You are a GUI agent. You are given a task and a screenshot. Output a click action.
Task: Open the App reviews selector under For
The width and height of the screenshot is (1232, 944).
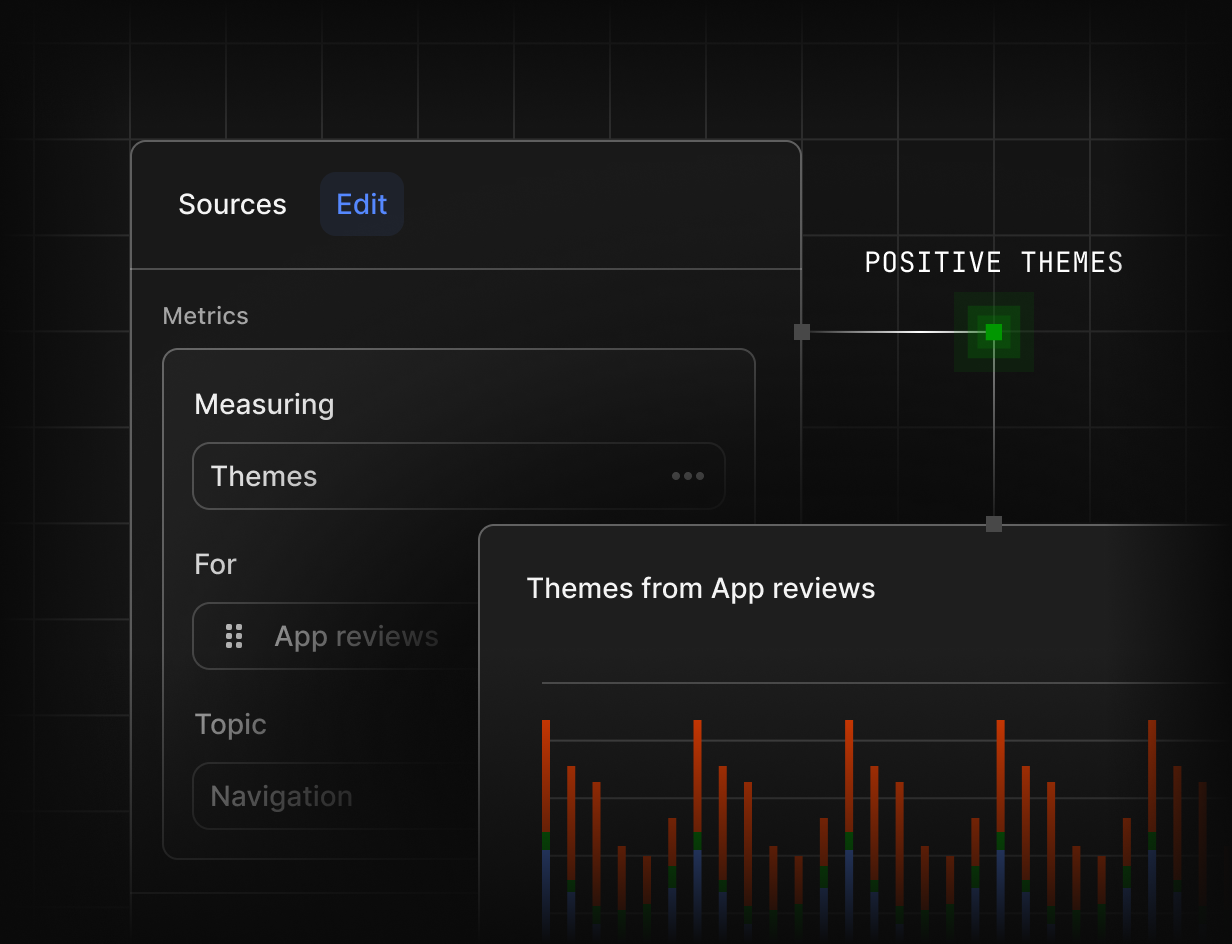click(x=356, y=636)
